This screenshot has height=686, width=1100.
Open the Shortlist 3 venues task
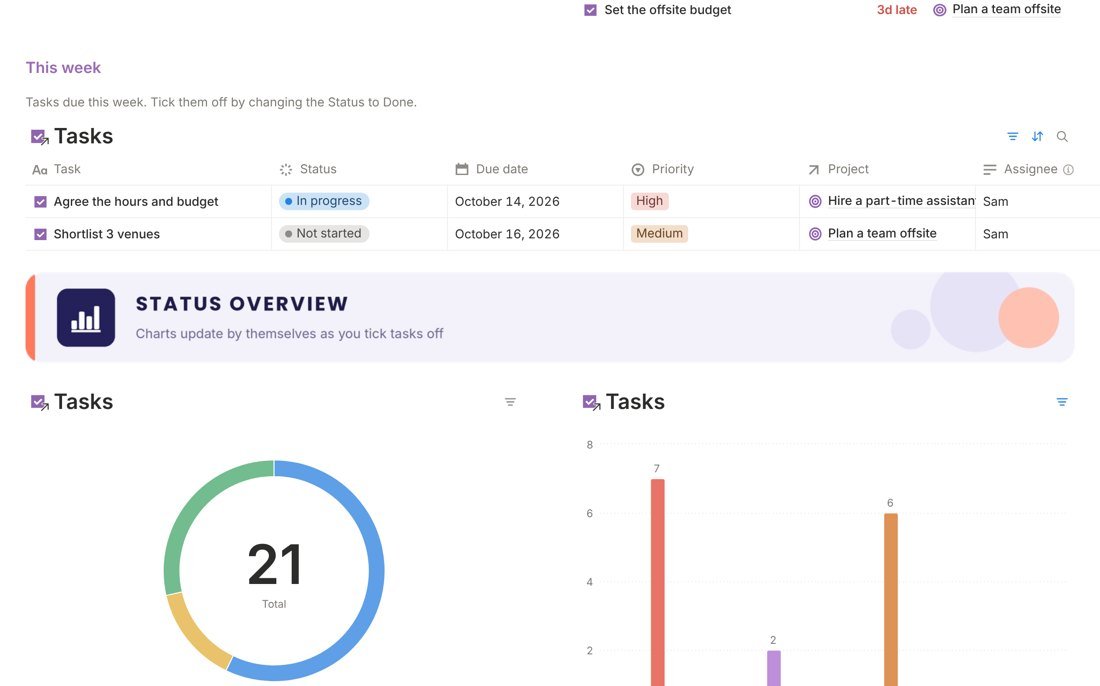coord(107,234)
